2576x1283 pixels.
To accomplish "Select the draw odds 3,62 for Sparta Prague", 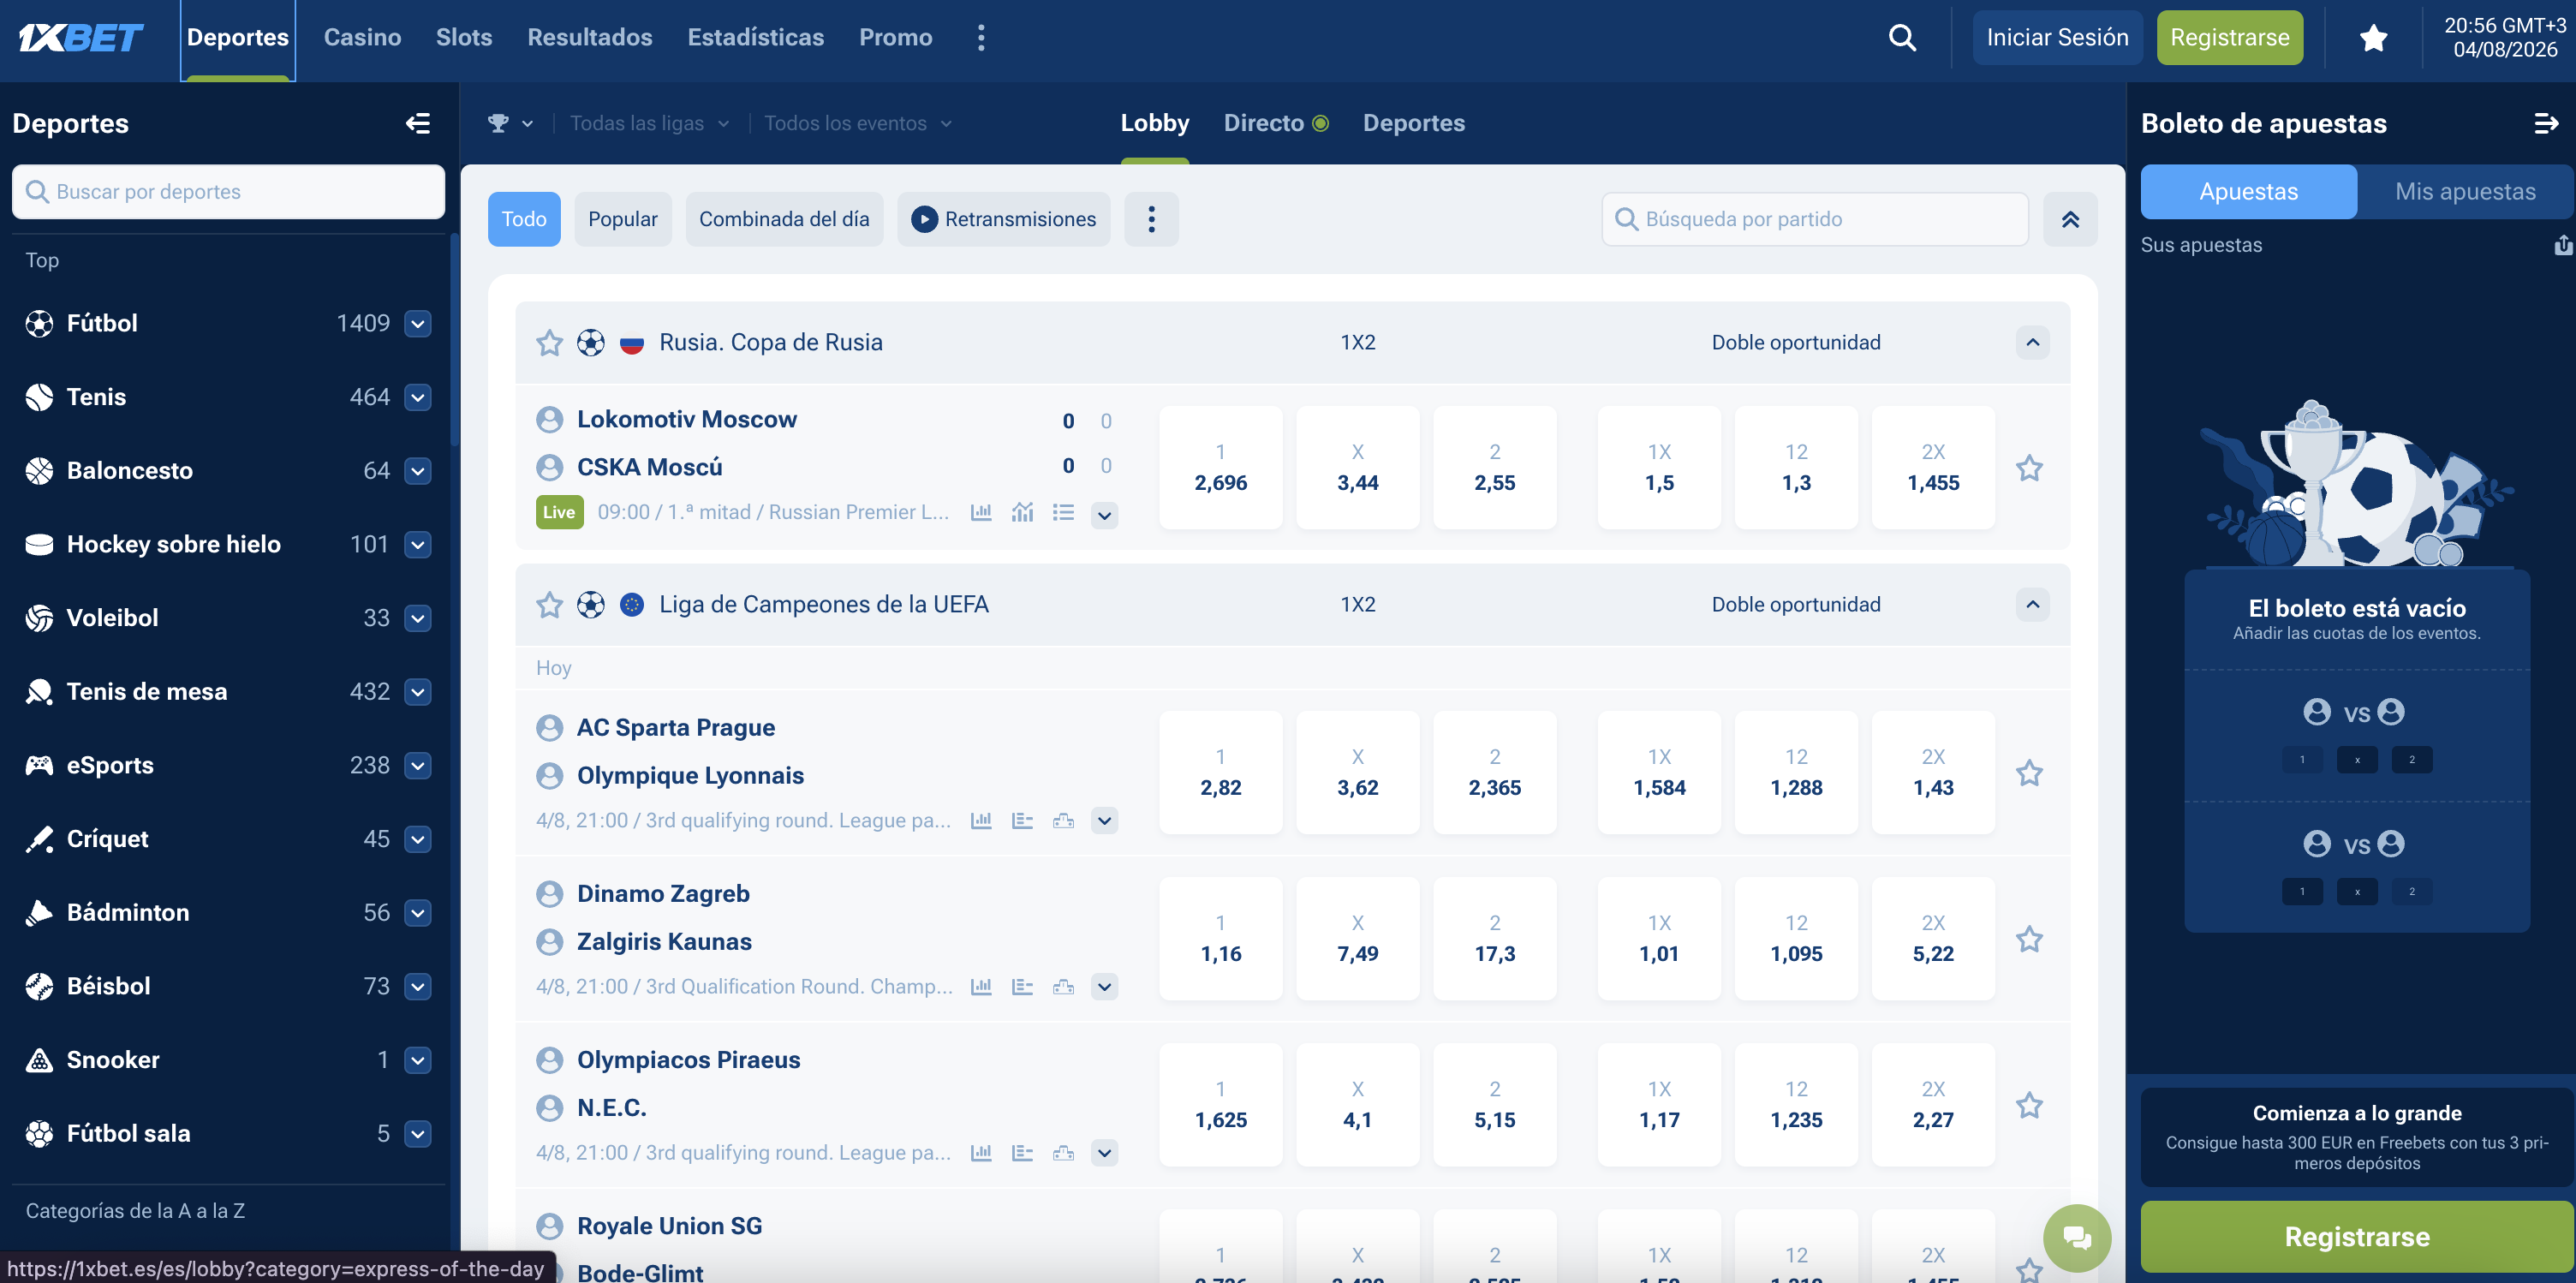I will (1357, 772).
